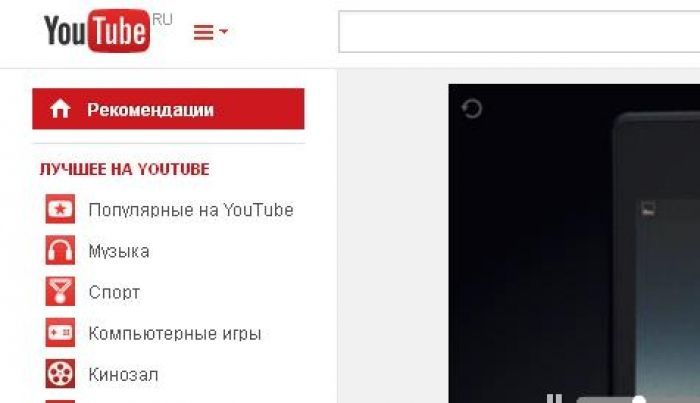Pause the playing video

coord(554,399)
